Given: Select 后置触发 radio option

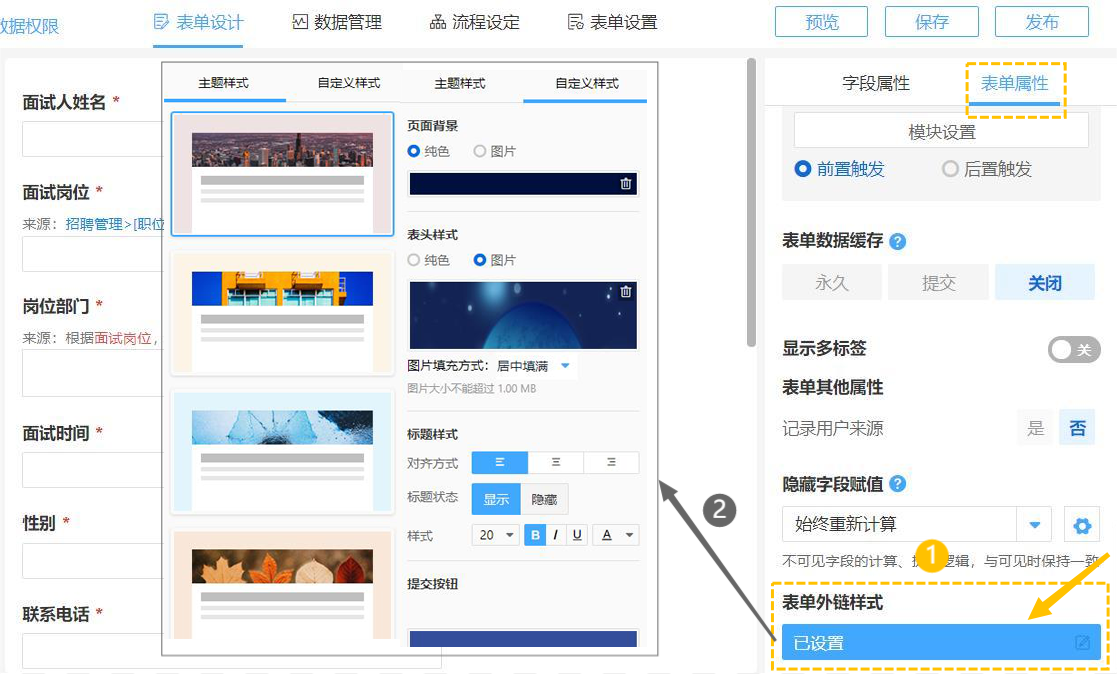Looking at the screenshot, I should tap(950, 169).
